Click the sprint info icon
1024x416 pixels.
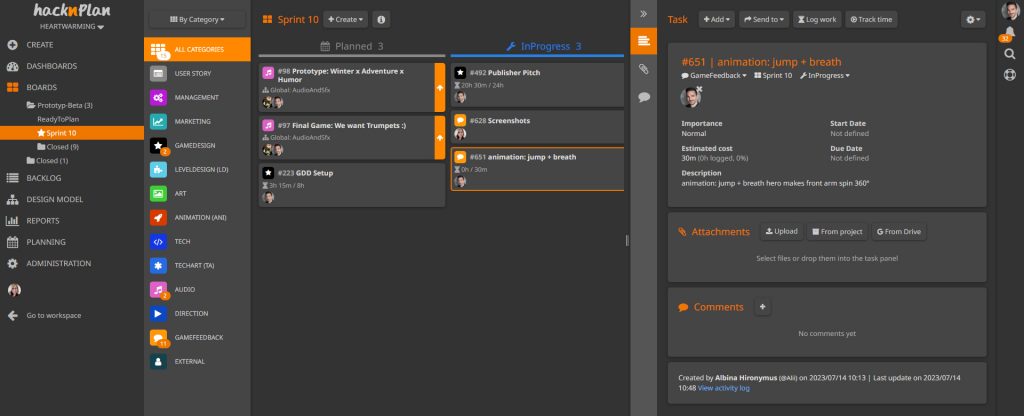[x=381, y=19]
